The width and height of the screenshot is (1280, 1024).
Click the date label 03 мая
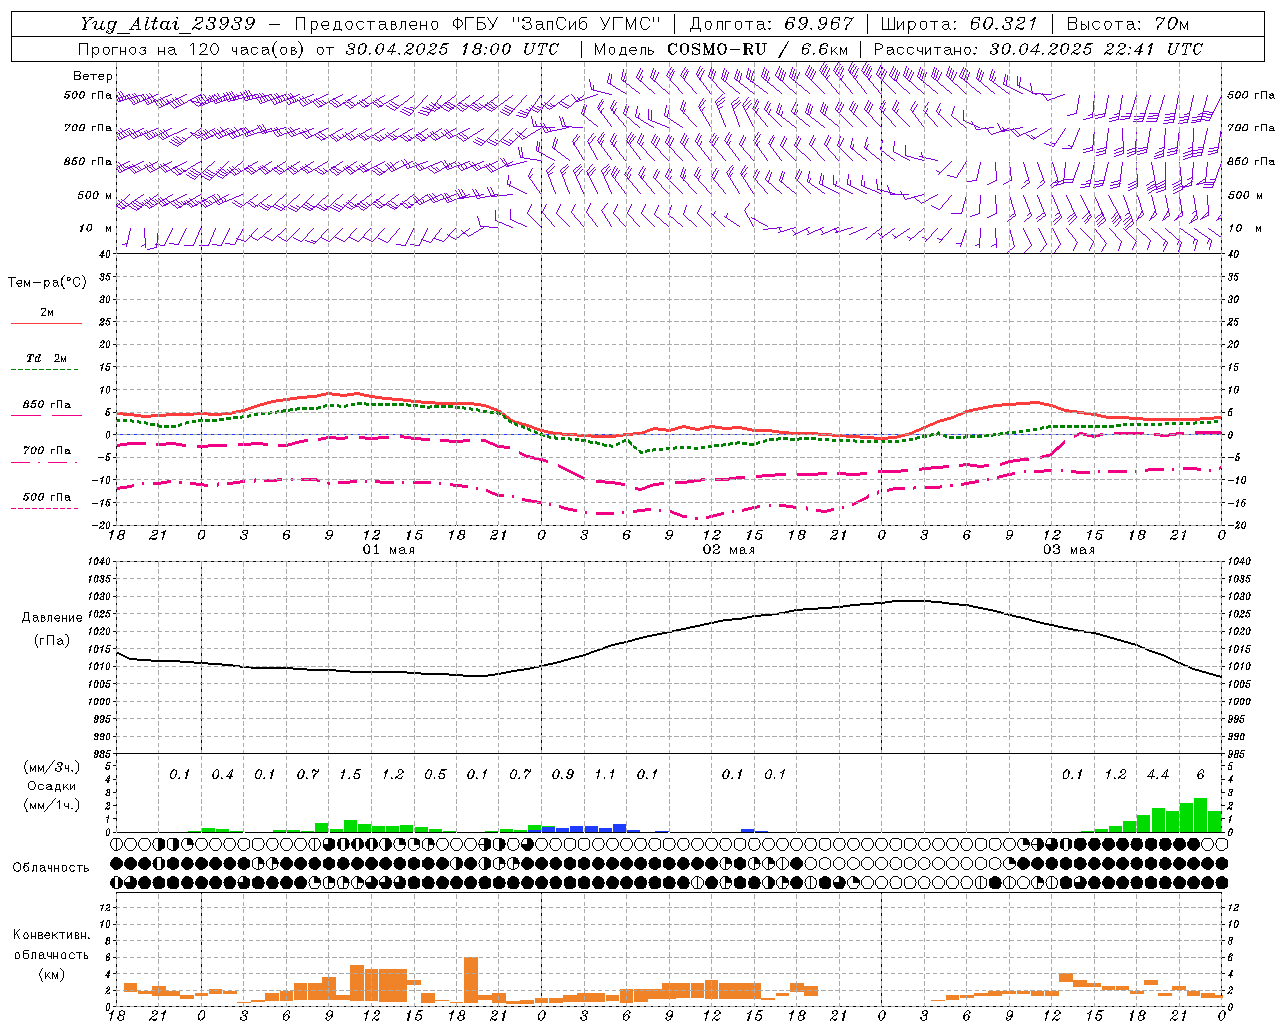(1069, 550)
